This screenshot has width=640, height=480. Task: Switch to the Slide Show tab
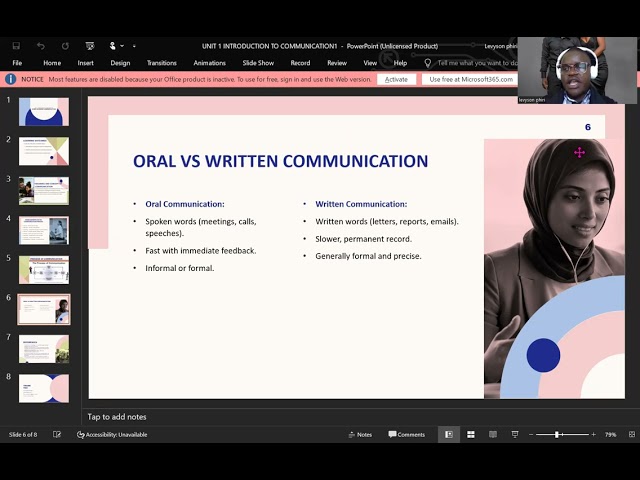(258, 63)
